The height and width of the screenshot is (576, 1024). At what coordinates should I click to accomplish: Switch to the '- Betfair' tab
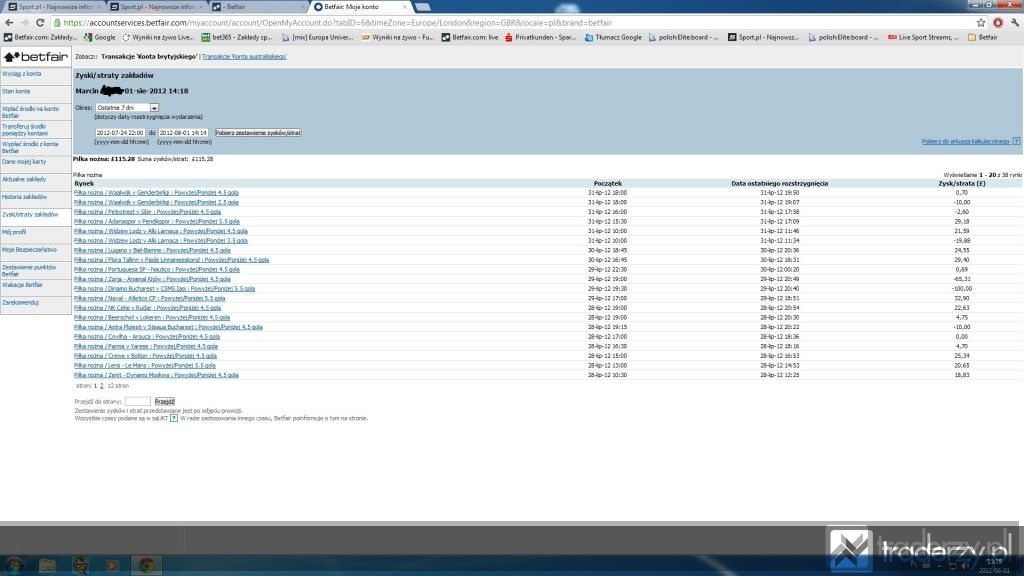(258, 7)
